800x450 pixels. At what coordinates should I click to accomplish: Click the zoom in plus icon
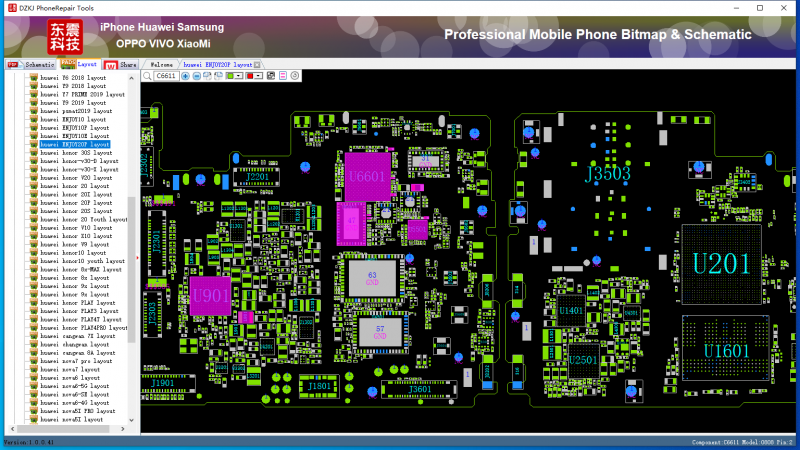point(186,76)
